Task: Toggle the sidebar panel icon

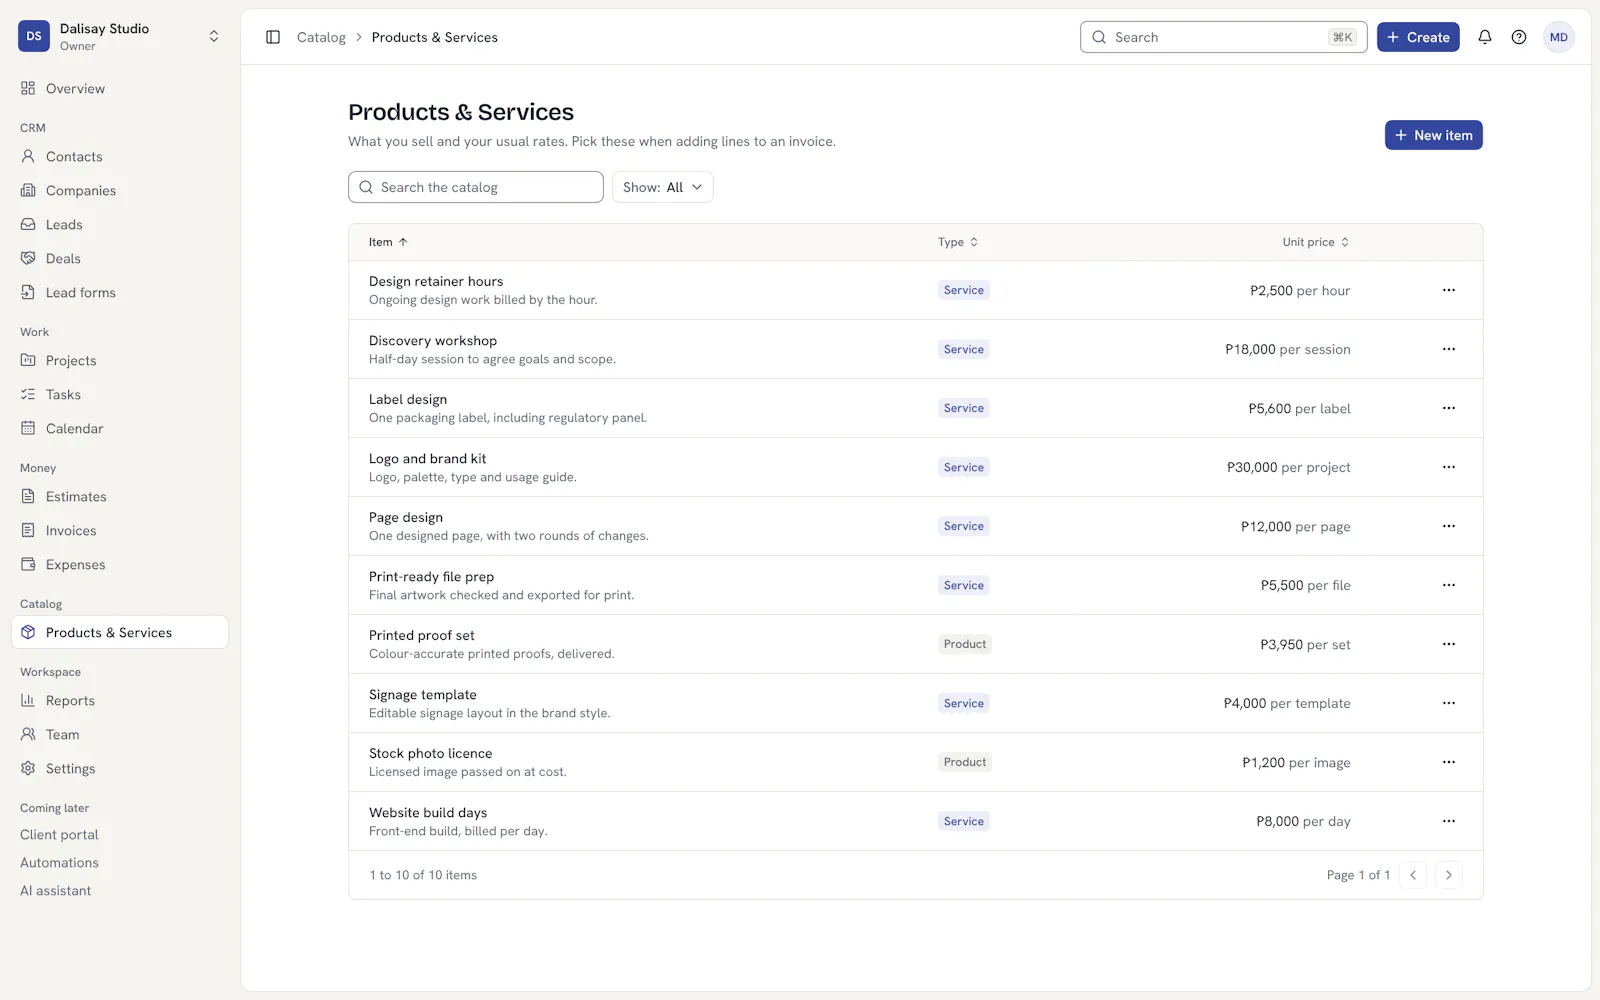Action: [273, 37]
